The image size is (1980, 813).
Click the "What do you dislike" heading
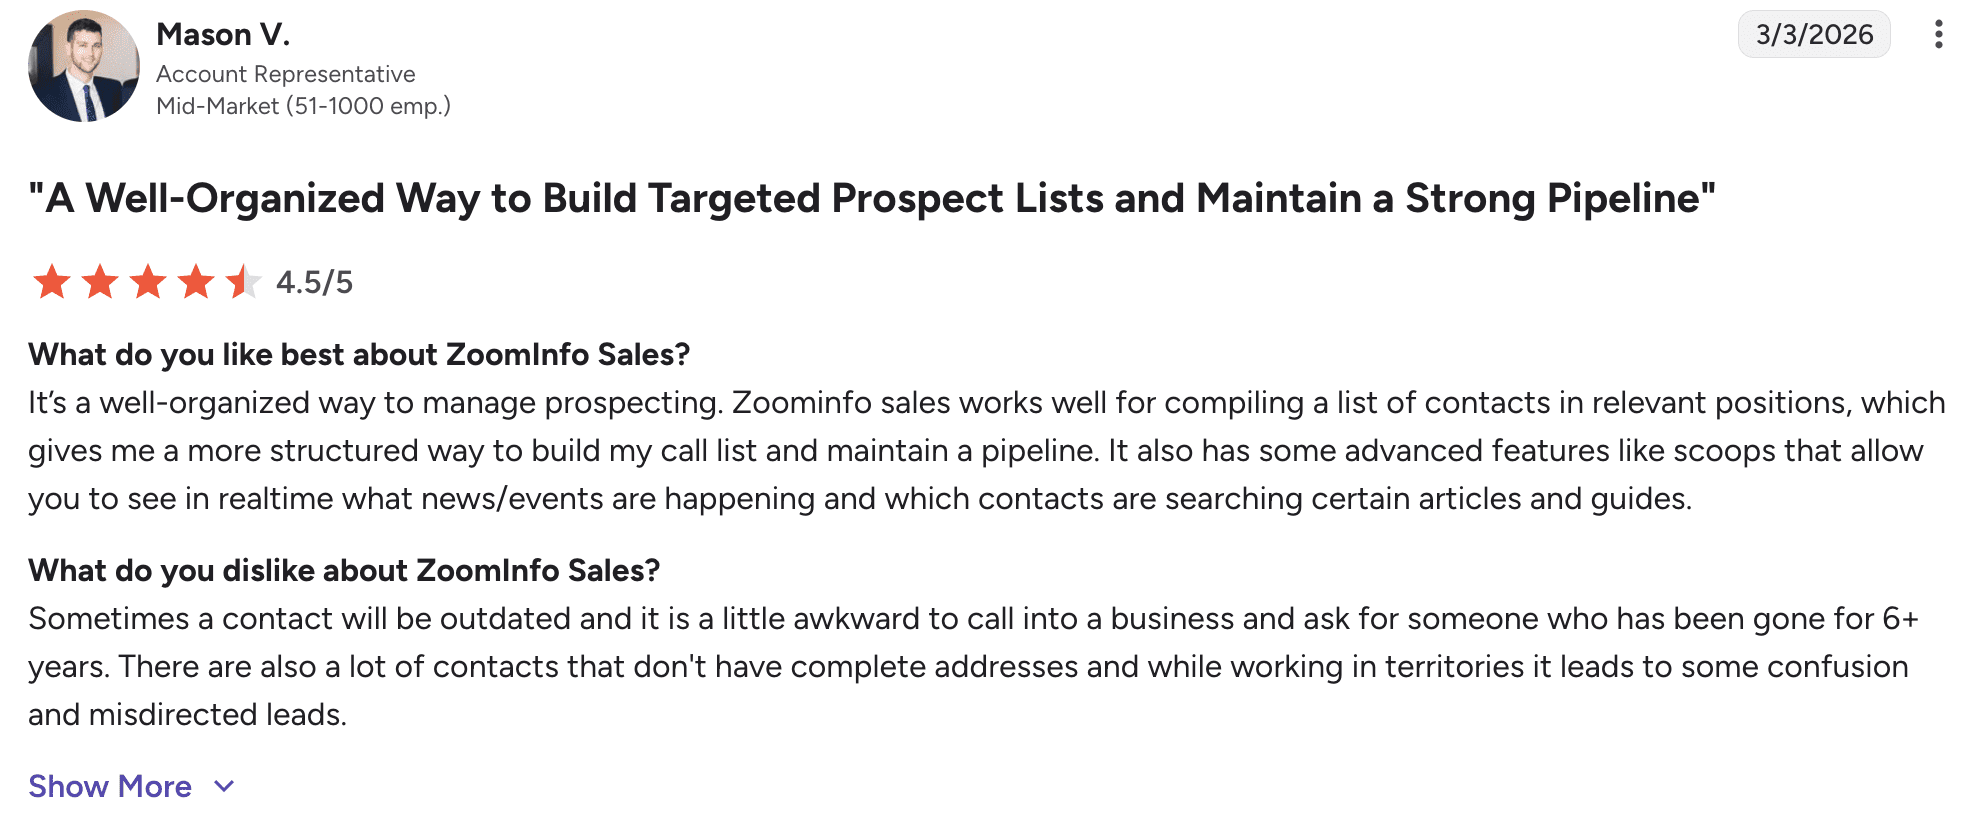(344, 571)
